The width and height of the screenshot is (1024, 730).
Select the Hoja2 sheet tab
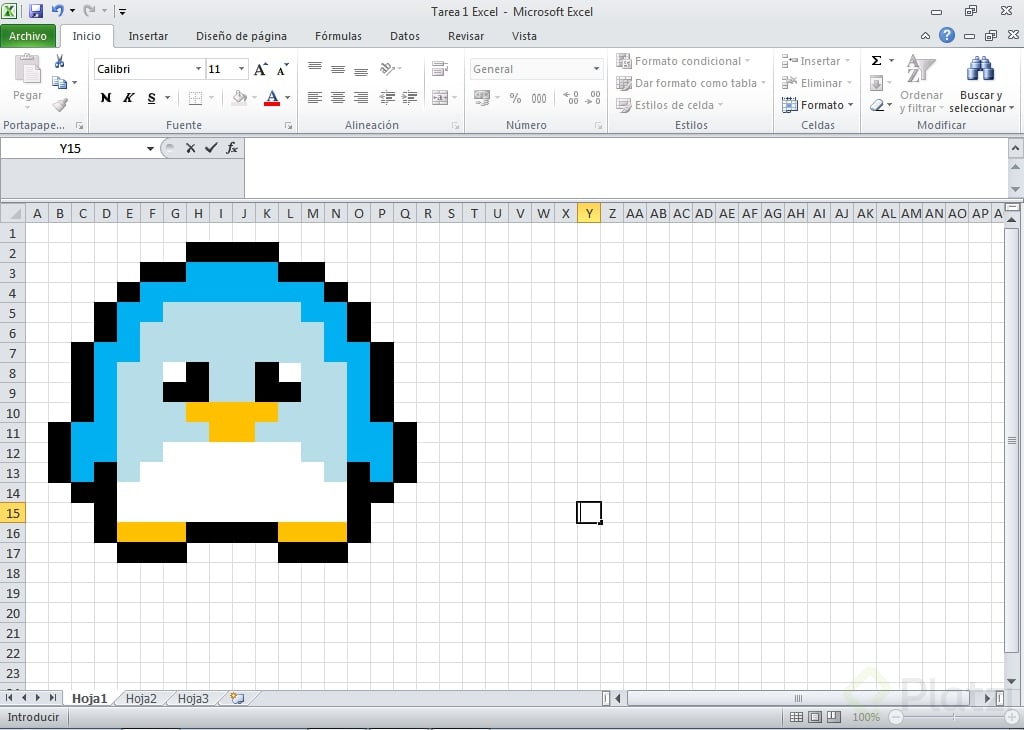(141, 699)
